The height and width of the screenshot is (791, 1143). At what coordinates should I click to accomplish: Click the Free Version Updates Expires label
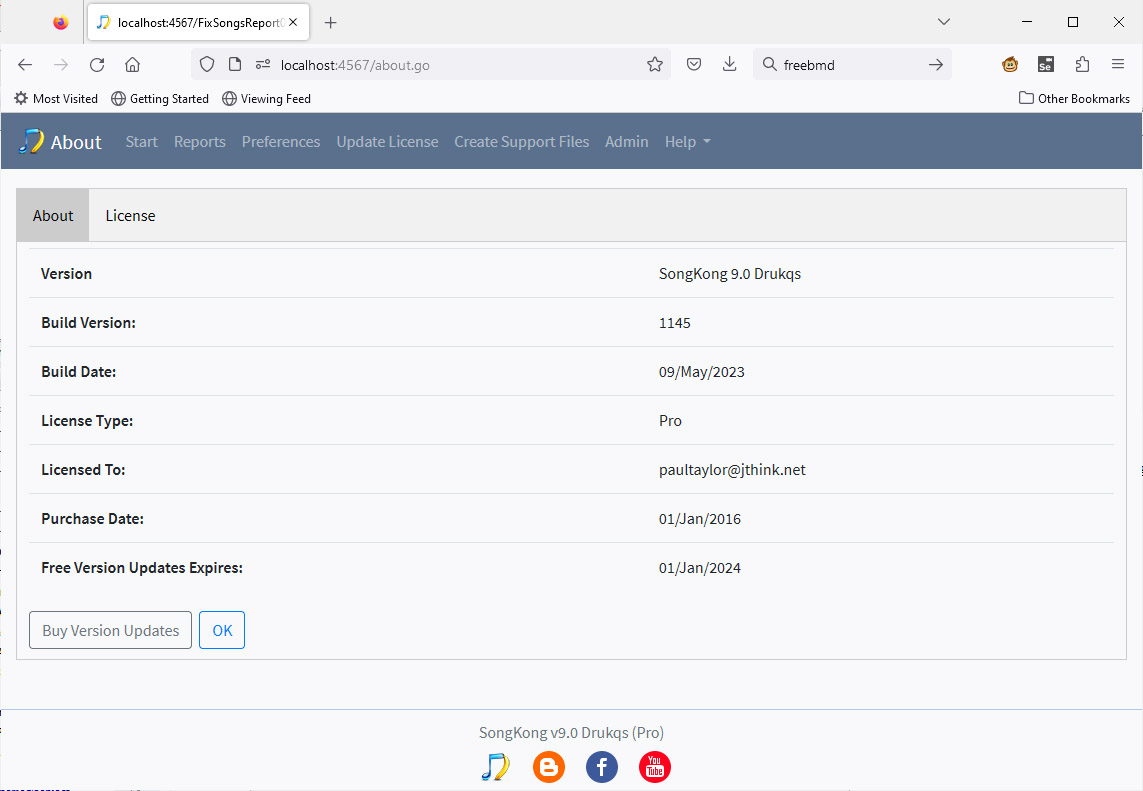142,568
